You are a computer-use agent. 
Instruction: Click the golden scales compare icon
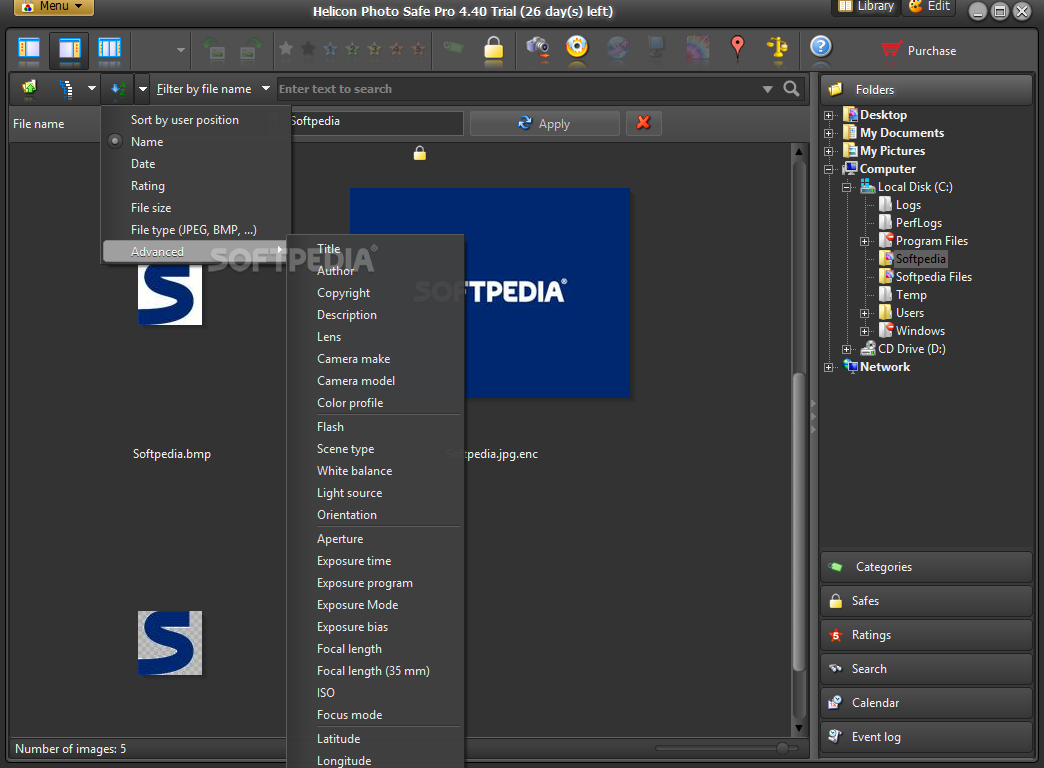[x=777, y=49]
